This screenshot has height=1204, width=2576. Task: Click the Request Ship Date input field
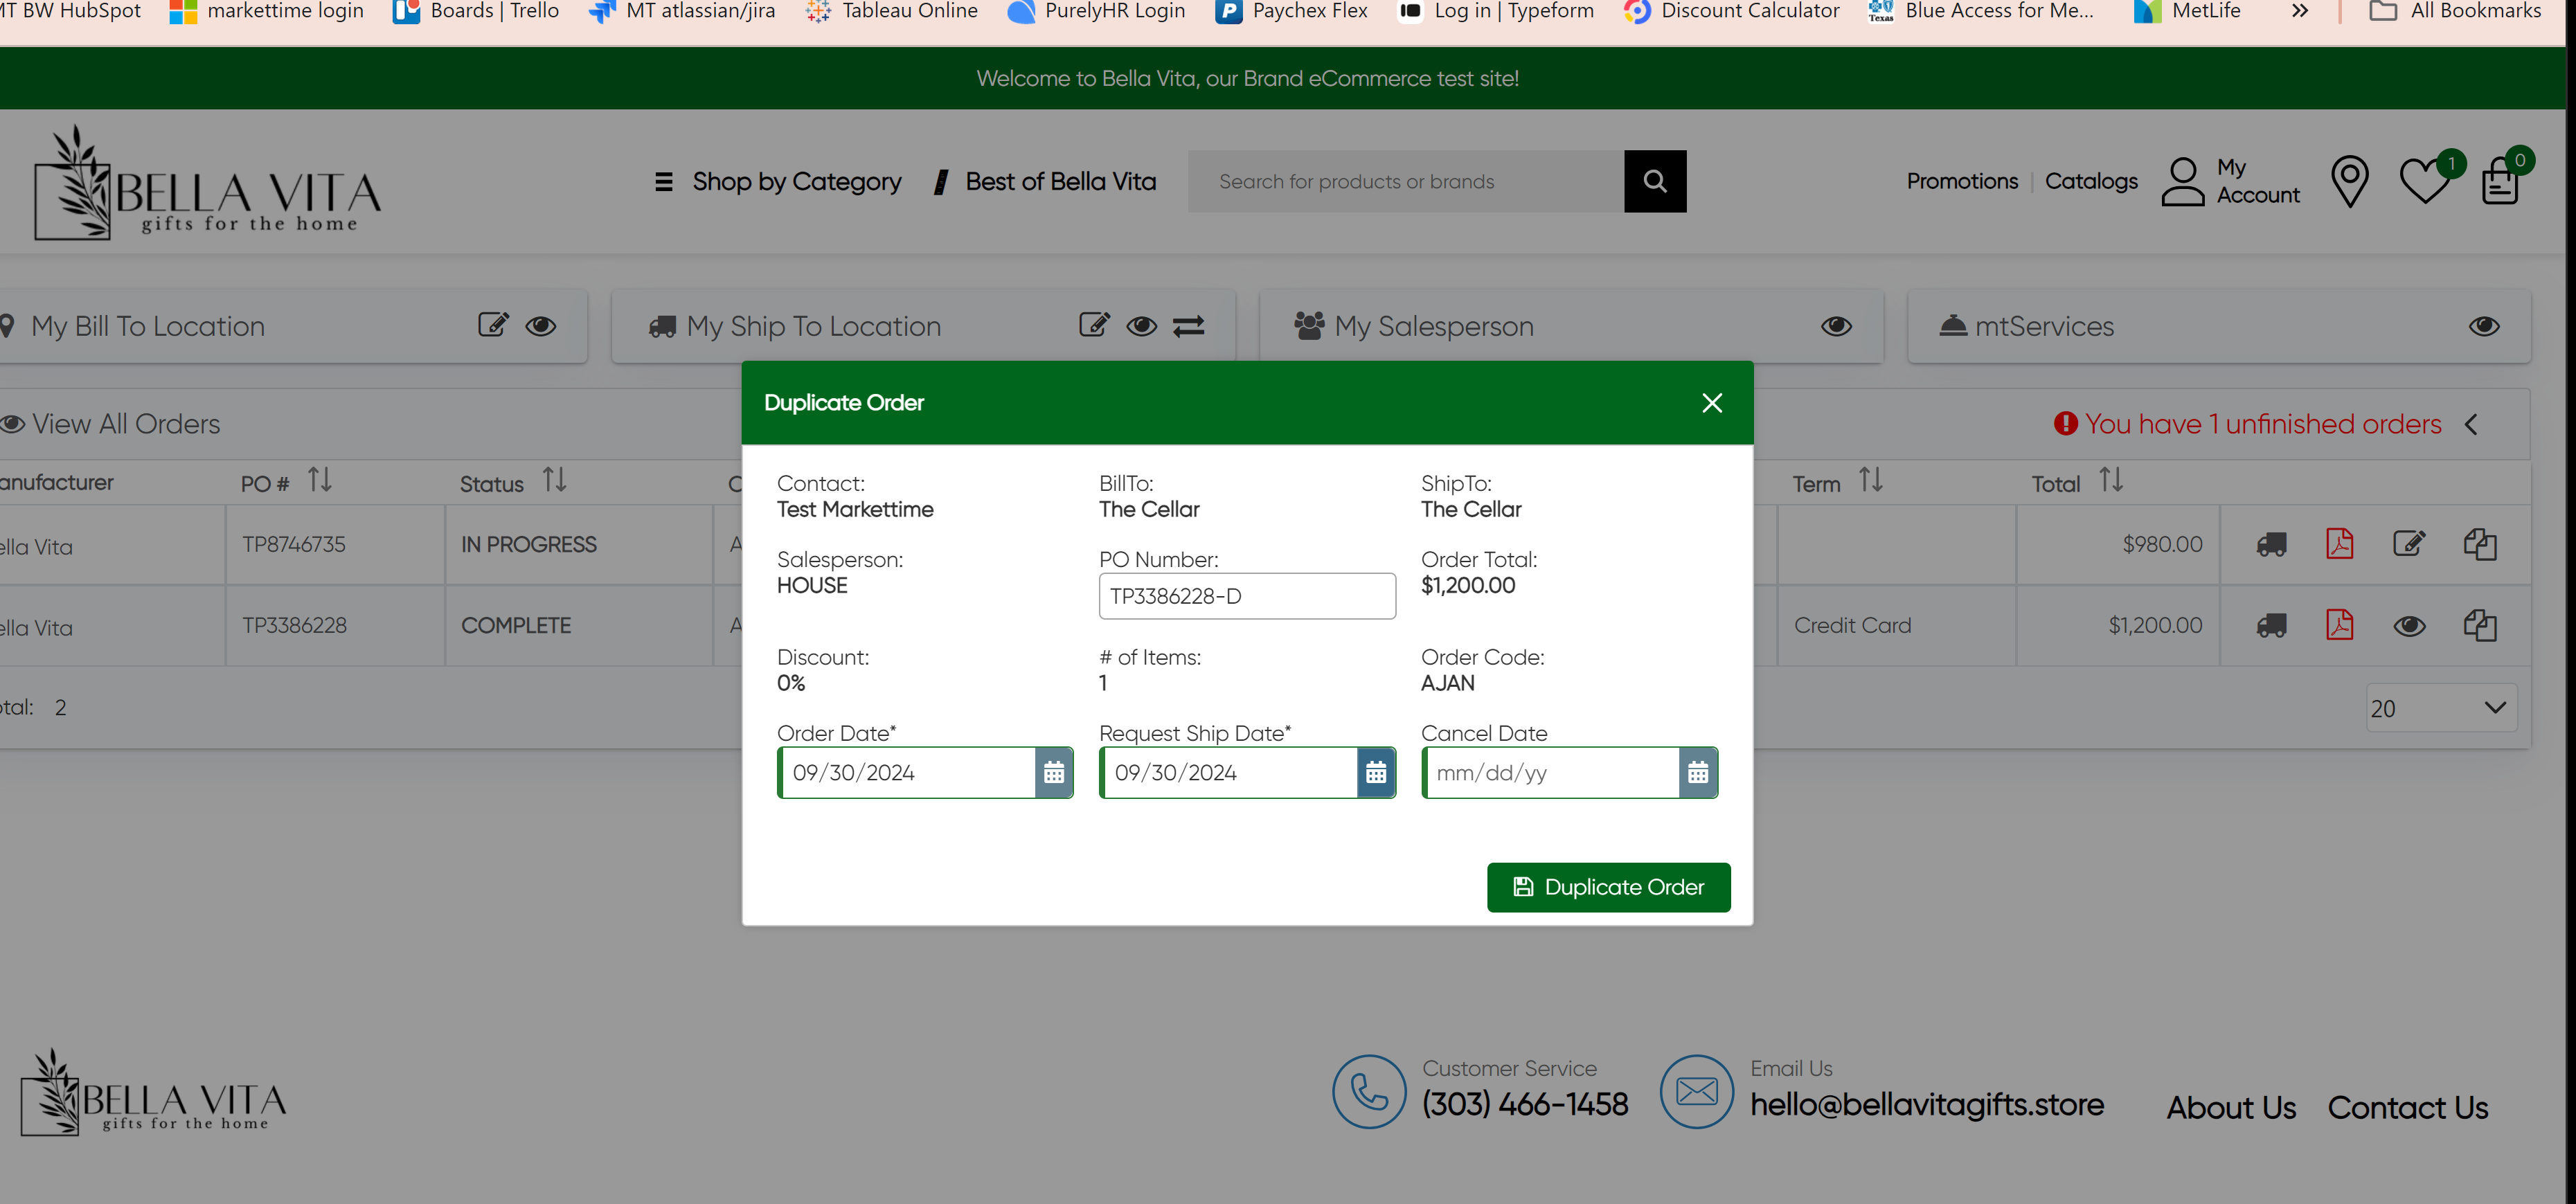coord(1230,773)
